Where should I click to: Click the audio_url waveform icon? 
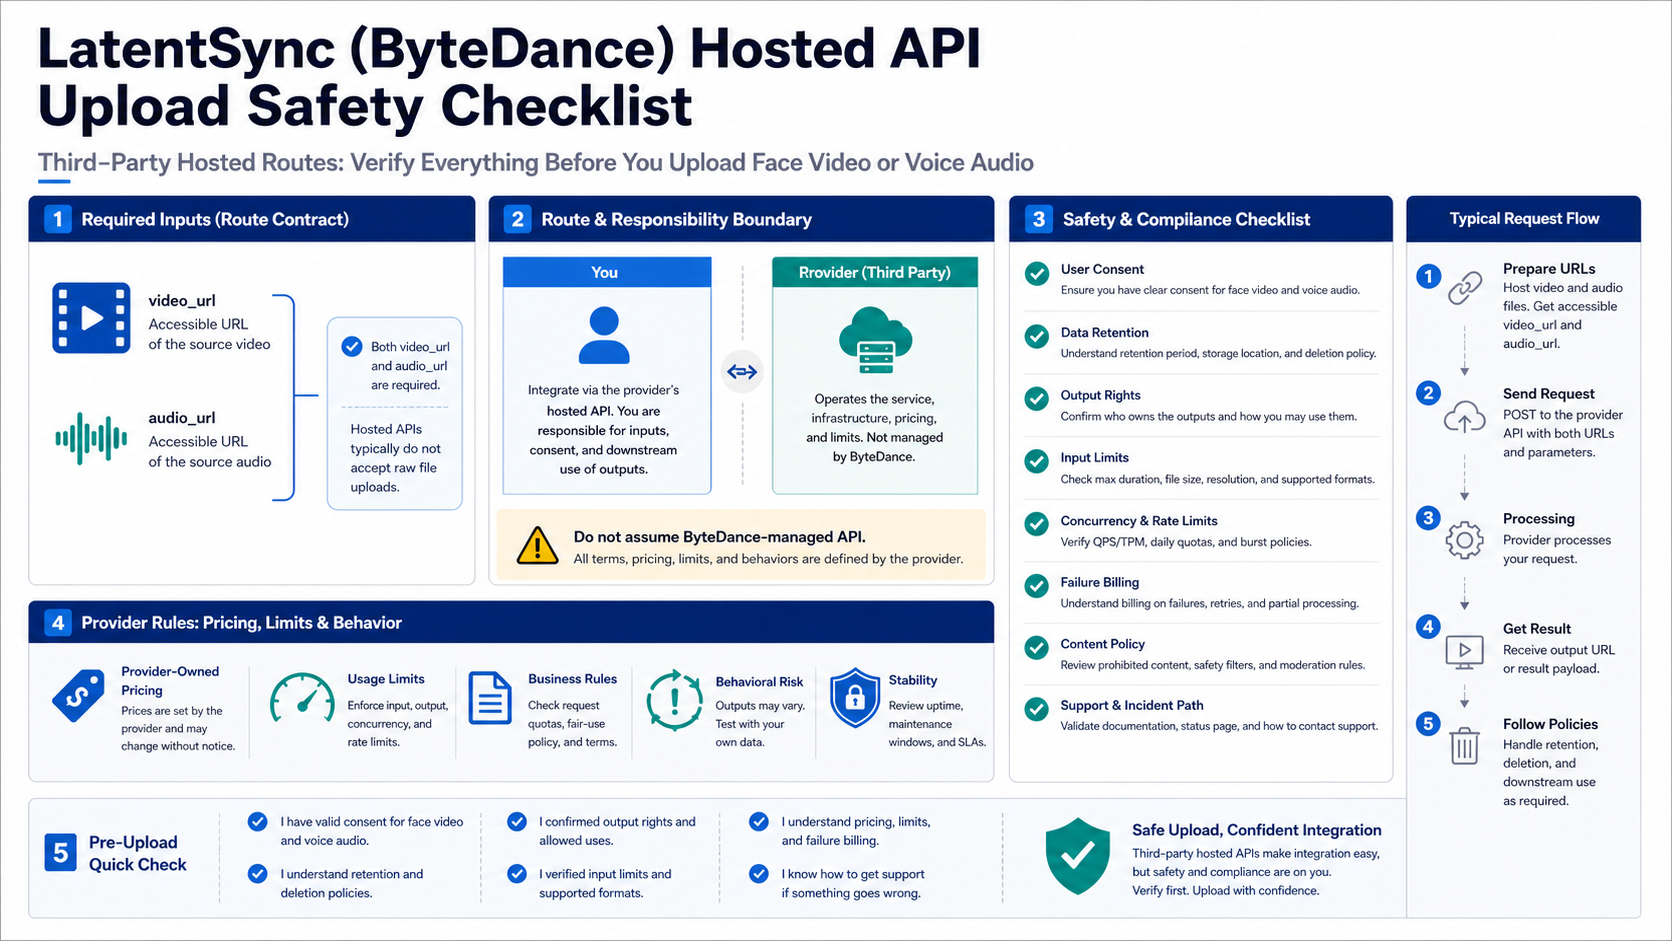tap(91, 438)
